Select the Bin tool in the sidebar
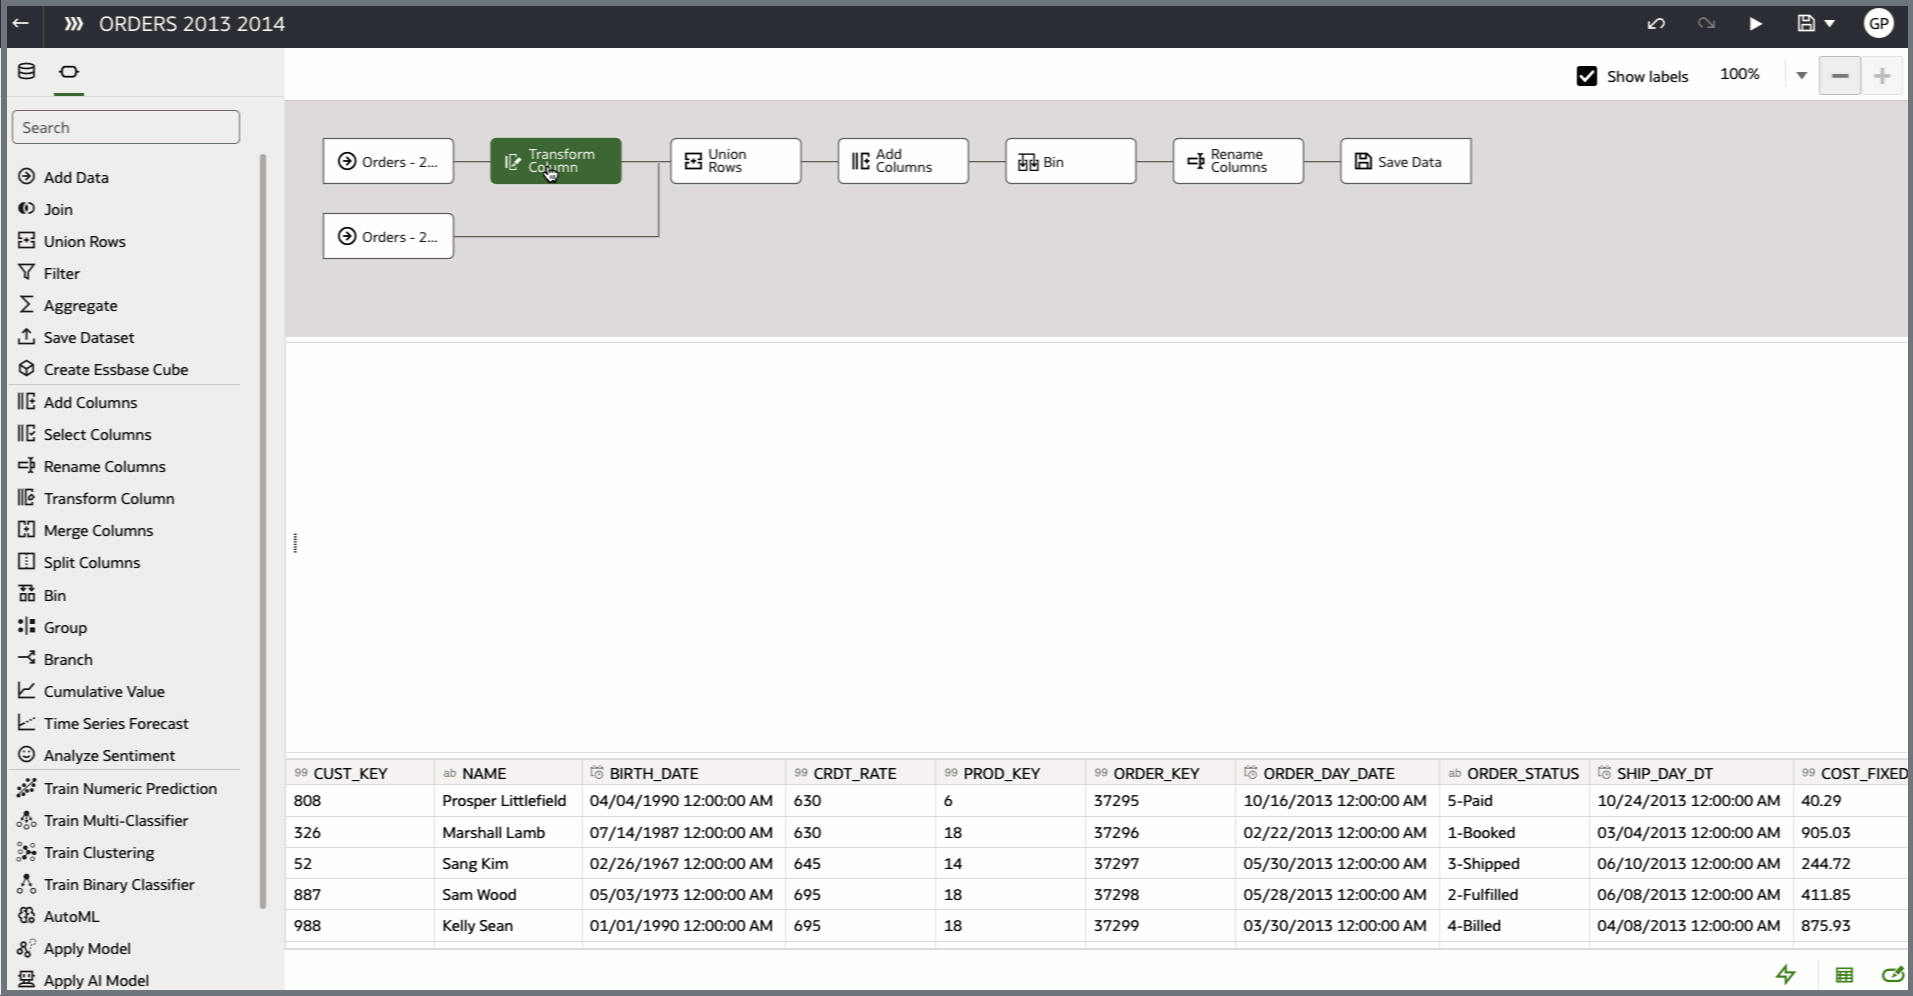This screenshot has height=996, width=1913. [x=55, y=594]
